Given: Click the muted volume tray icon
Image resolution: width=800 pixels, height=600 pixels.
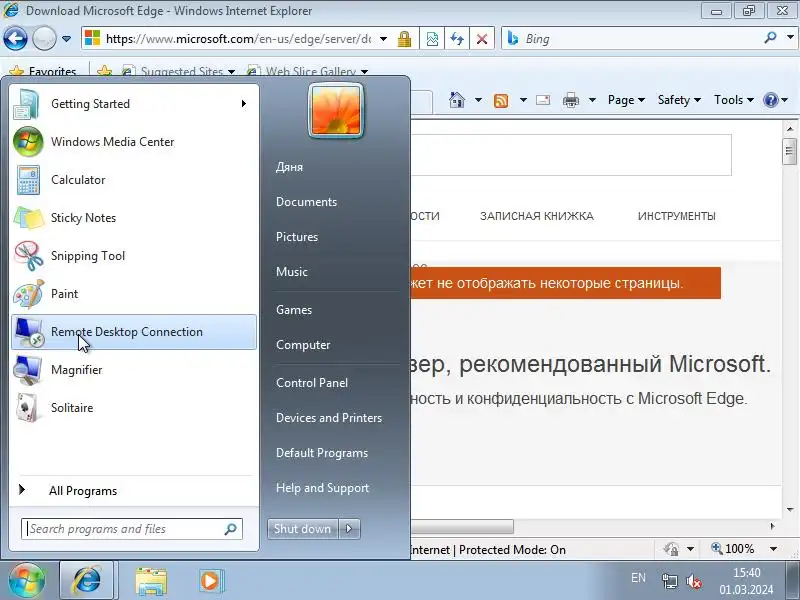Looking at the screenshot, I should tap(694, 581).
